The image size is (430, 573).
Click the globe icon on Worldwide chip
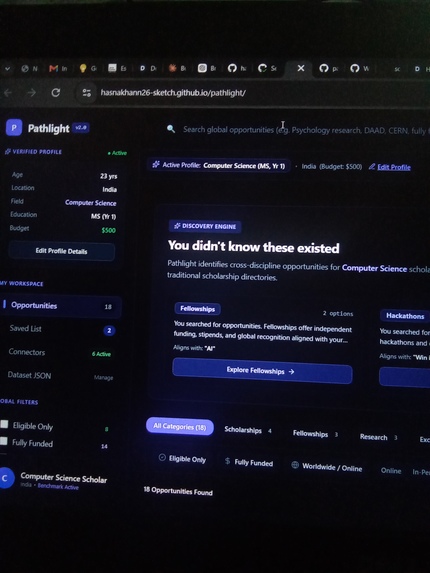click(295, 465)
